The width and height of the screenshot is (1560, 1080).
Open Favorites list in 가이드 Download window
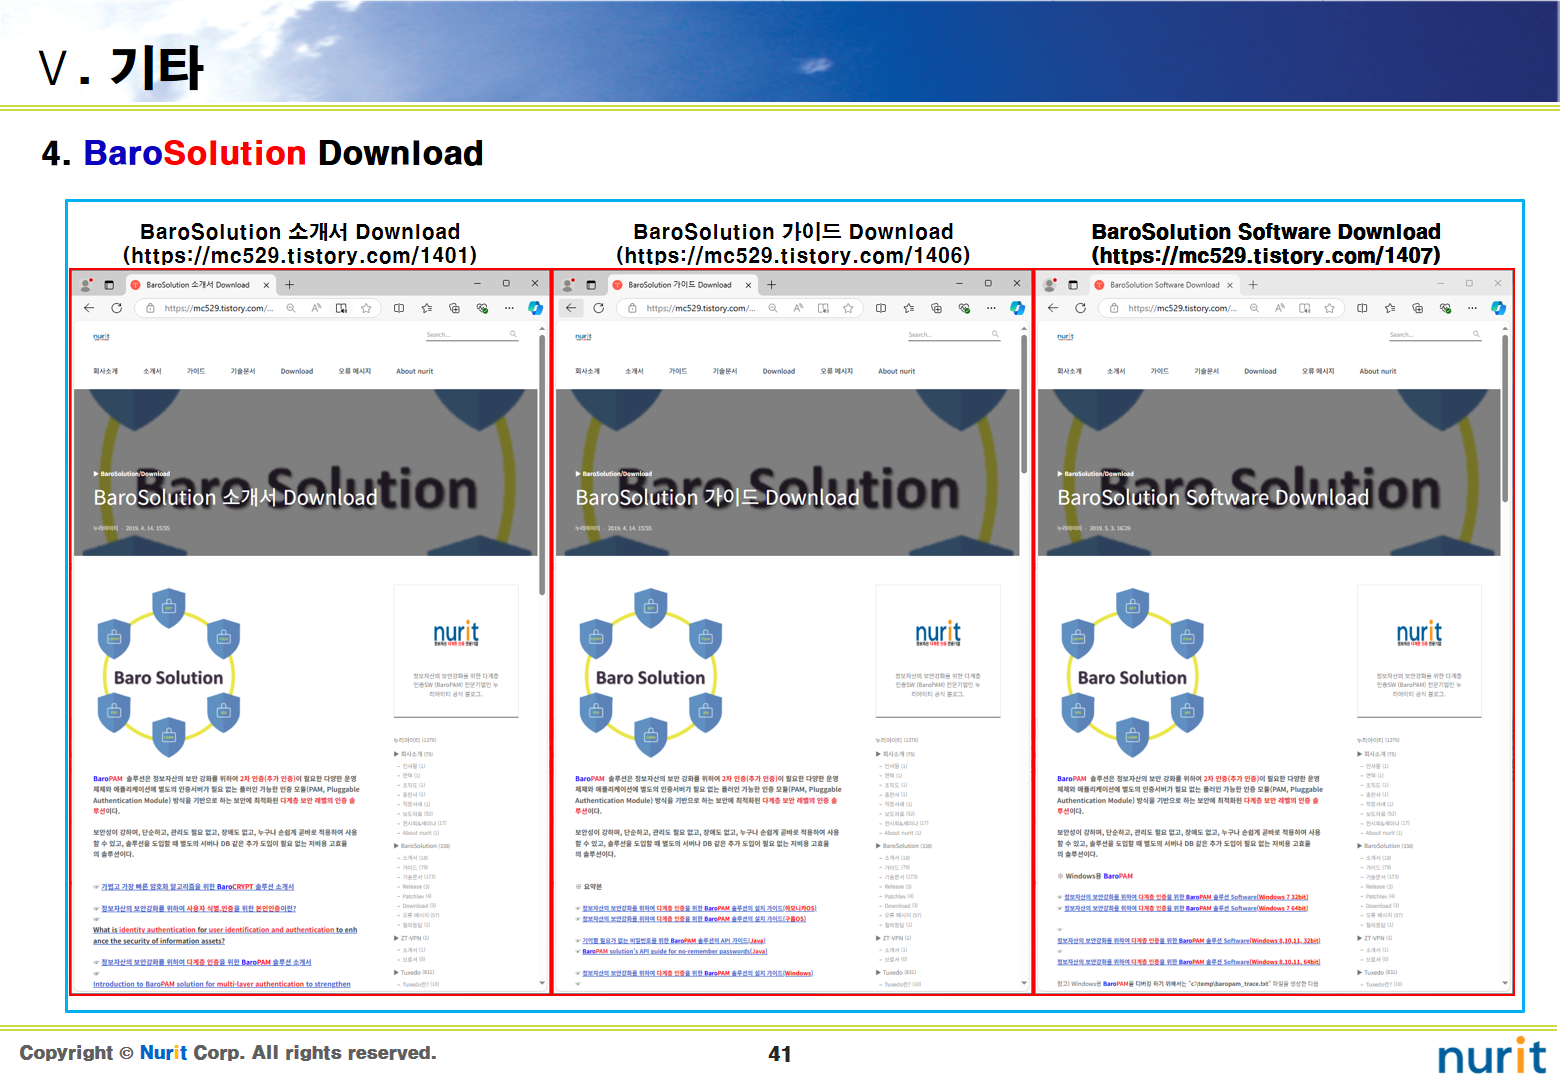[908, 308]
